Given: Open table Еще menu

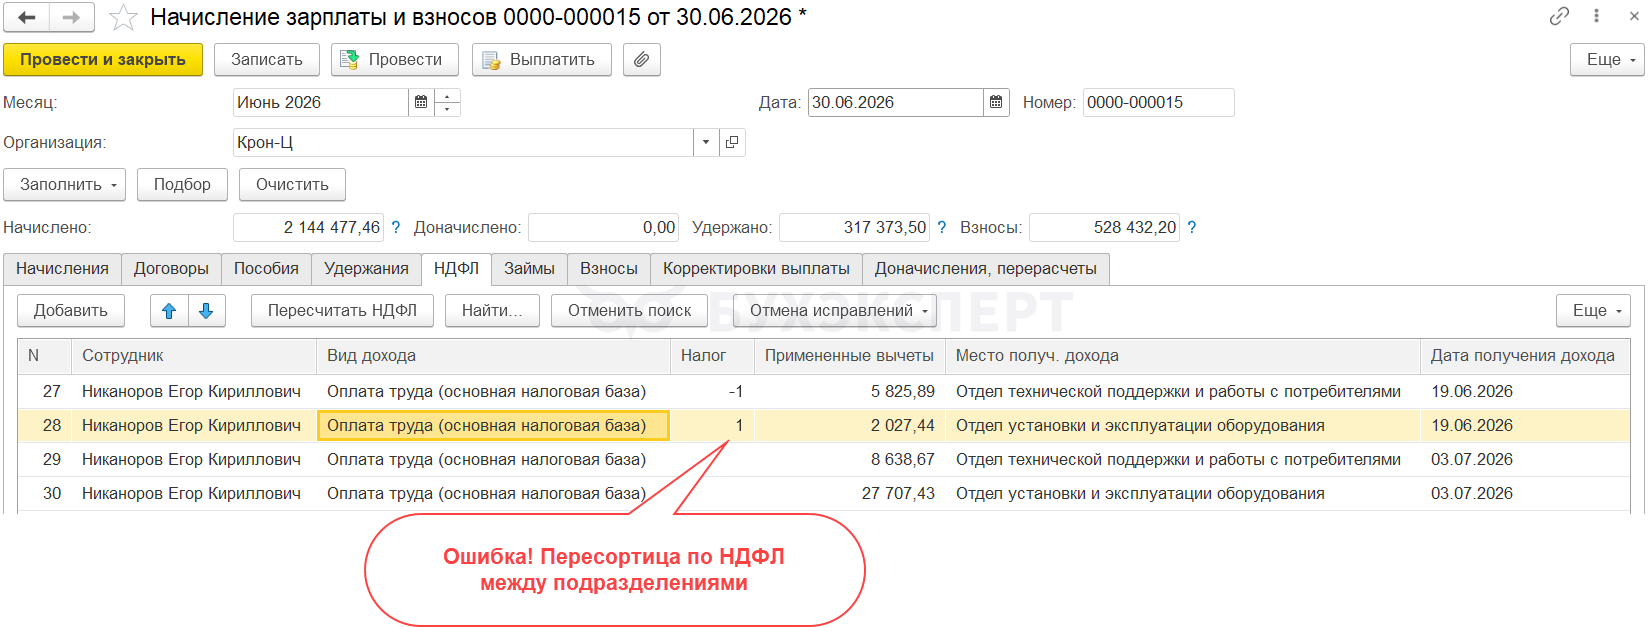Looking at the screenshot, I should pyautogui.click(x=1593, y=311).
